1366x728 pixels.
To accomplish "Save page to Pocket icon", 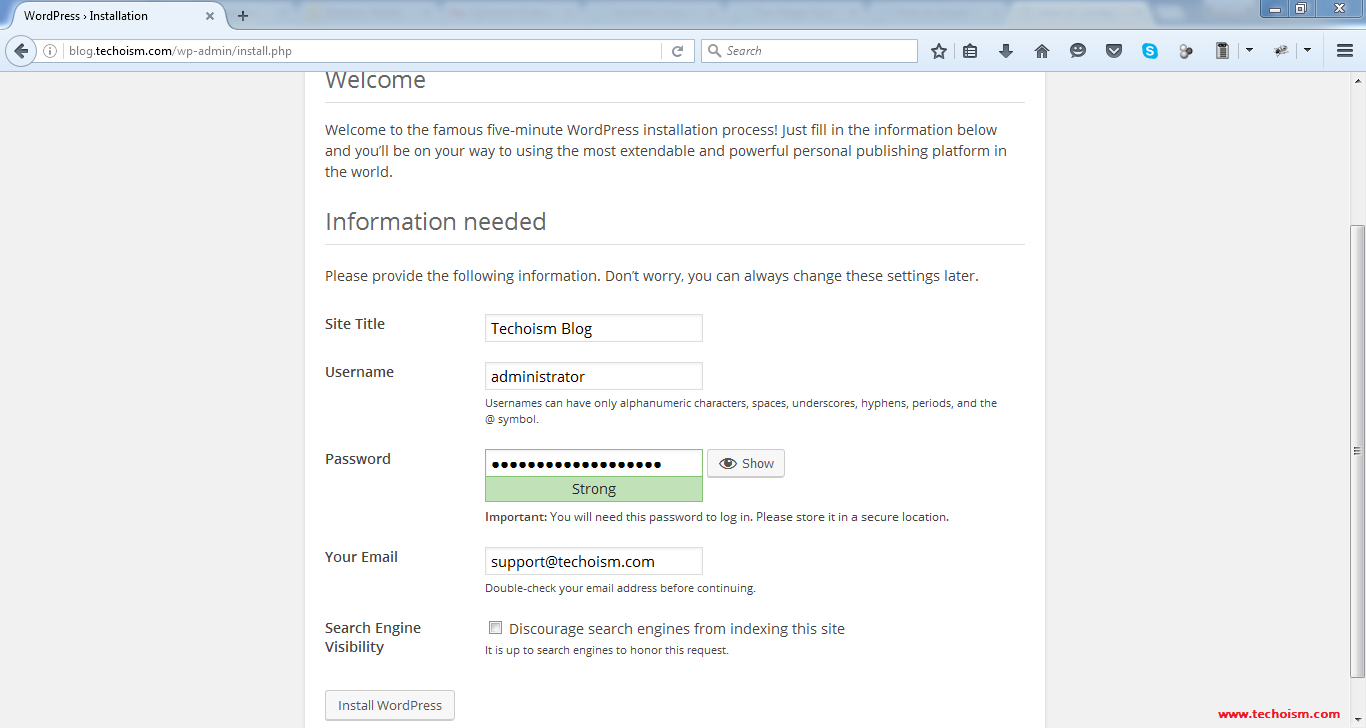I will pyautogui.click(x=1114, y=51).
